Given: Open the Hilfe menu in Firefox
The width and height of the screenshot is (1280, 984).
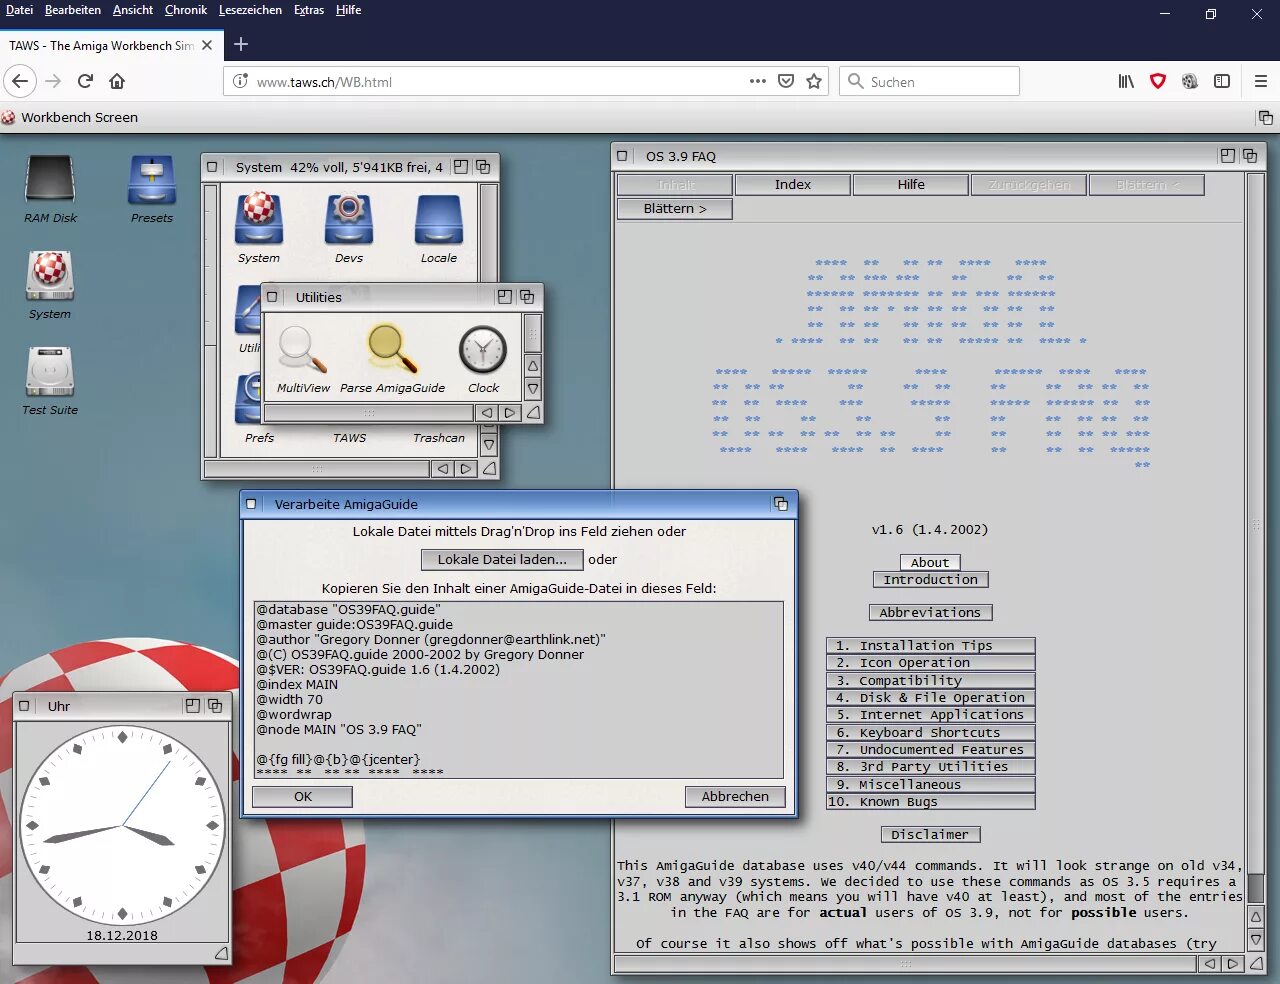Looking at the screenshot, I should 348,10.
